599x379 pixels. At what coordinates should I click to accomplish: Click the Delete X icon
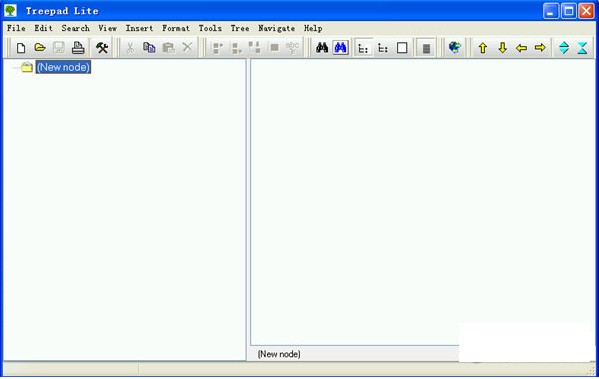pos(187,48)
